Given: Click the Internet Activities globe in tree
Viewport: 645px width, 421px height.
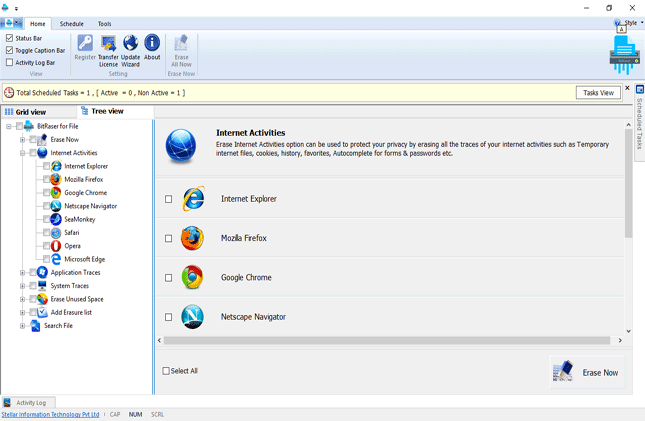Looking at the screenshot, I should coord(42,153).
